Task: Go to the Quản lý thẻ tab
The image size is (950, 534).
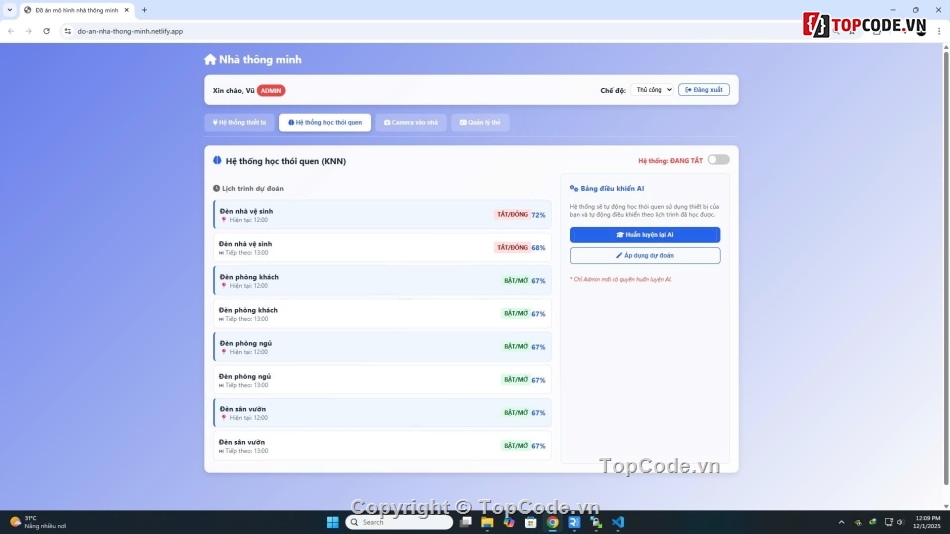Action: [x=480, y=123]
